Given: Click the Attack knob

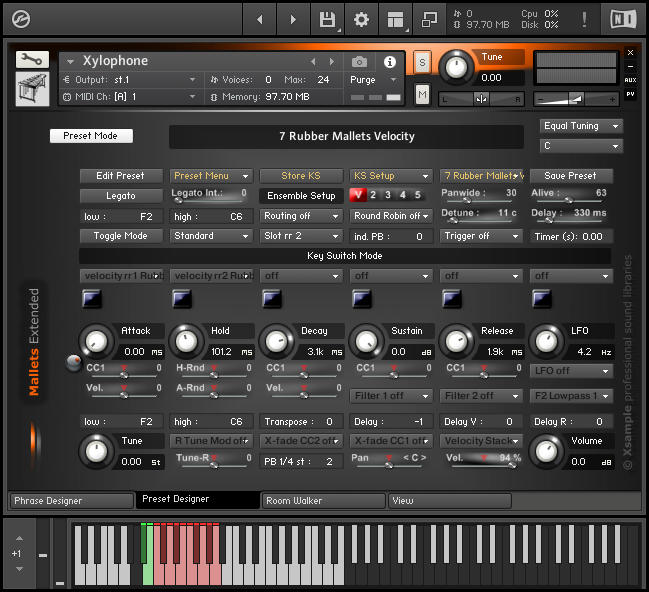Looking at the screenshot, I should pos(96,342).
